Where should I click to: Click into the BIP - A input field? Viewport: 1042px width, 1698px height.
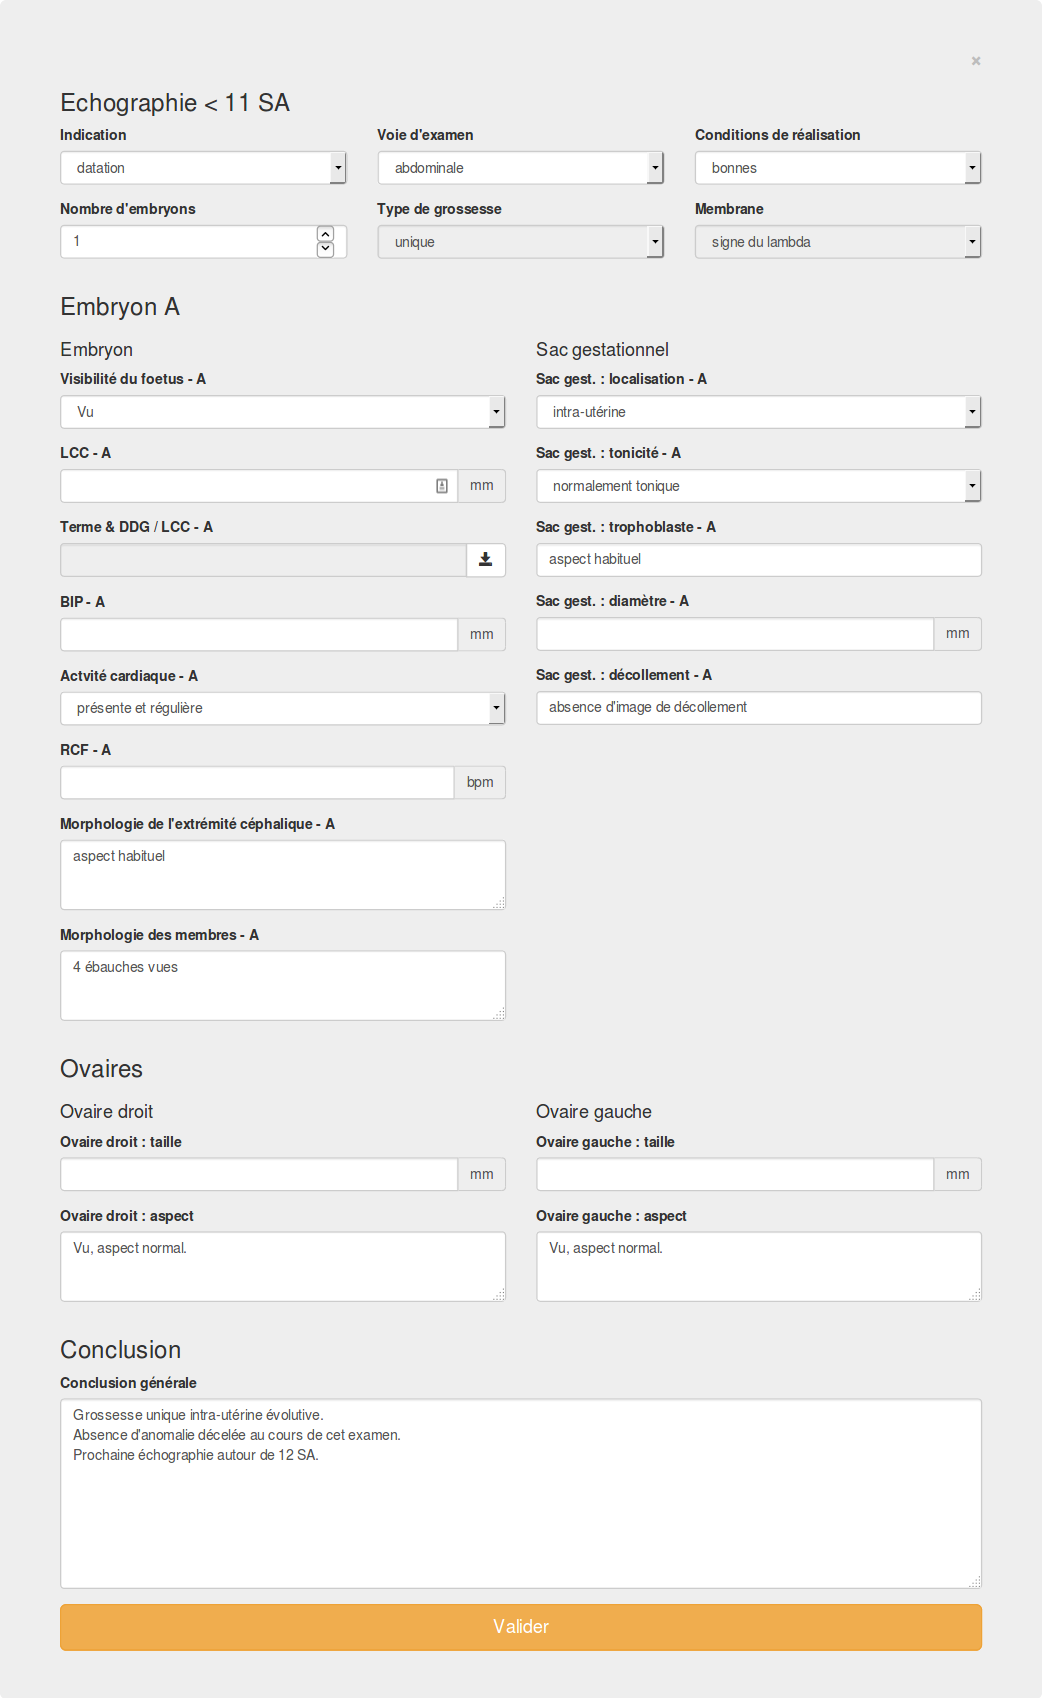tap(259, 634)
